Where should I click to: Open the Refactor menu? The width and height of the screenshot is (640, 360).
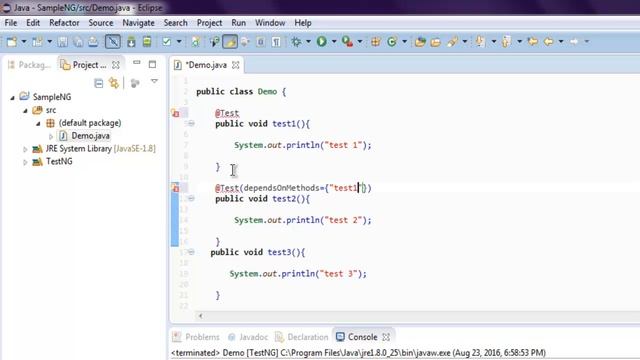tap(64, 23)
